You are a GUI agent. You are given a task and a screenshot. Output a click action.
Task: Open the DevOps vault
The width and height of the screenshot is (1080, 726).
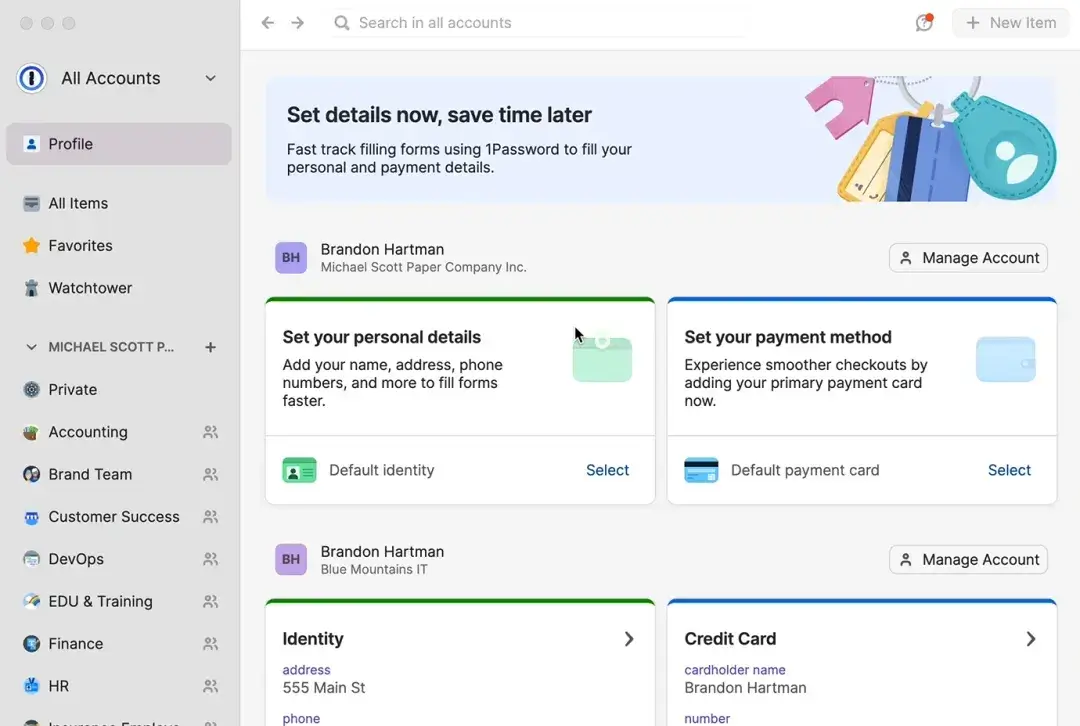point(118,559)
